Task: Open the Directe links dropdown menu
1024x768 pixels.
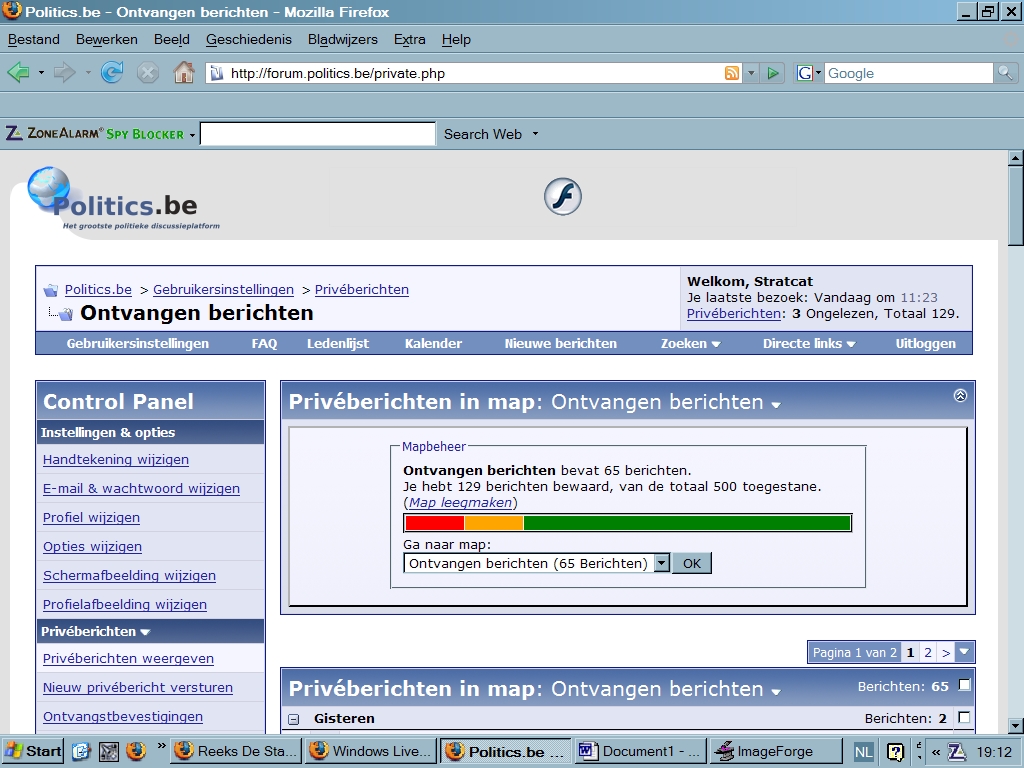Action: point(808,343)
